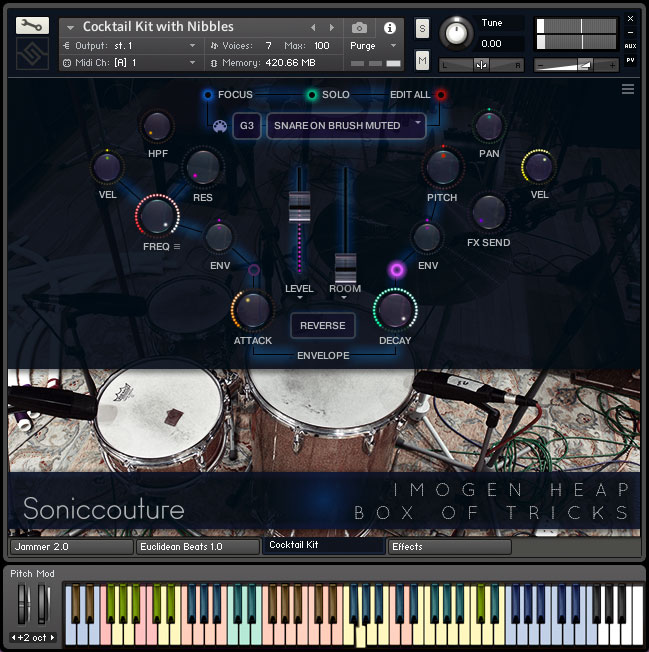Viewport: 649px width, 652px height.
Task: Open the Purge dropdown menu
Action: pos(373,46)
